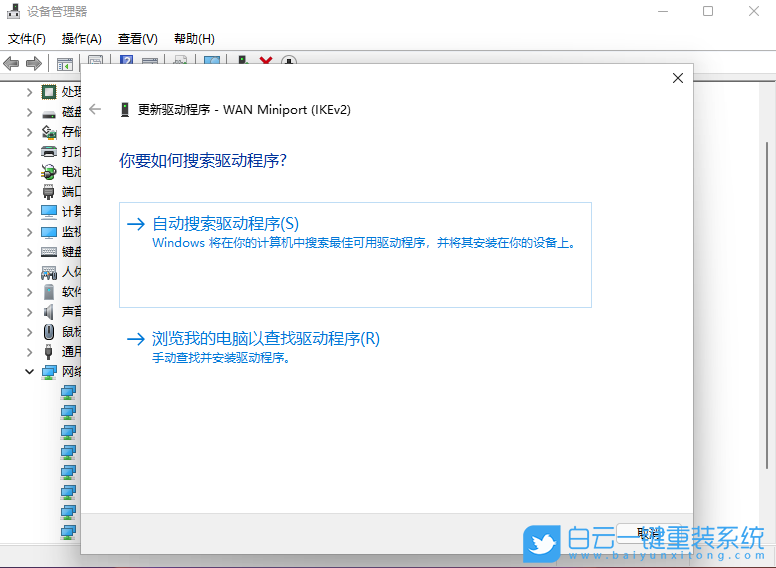776x568 pixels.
Task: Click the scan for hardware changes toolbar icon
Action: pos(212,60)
